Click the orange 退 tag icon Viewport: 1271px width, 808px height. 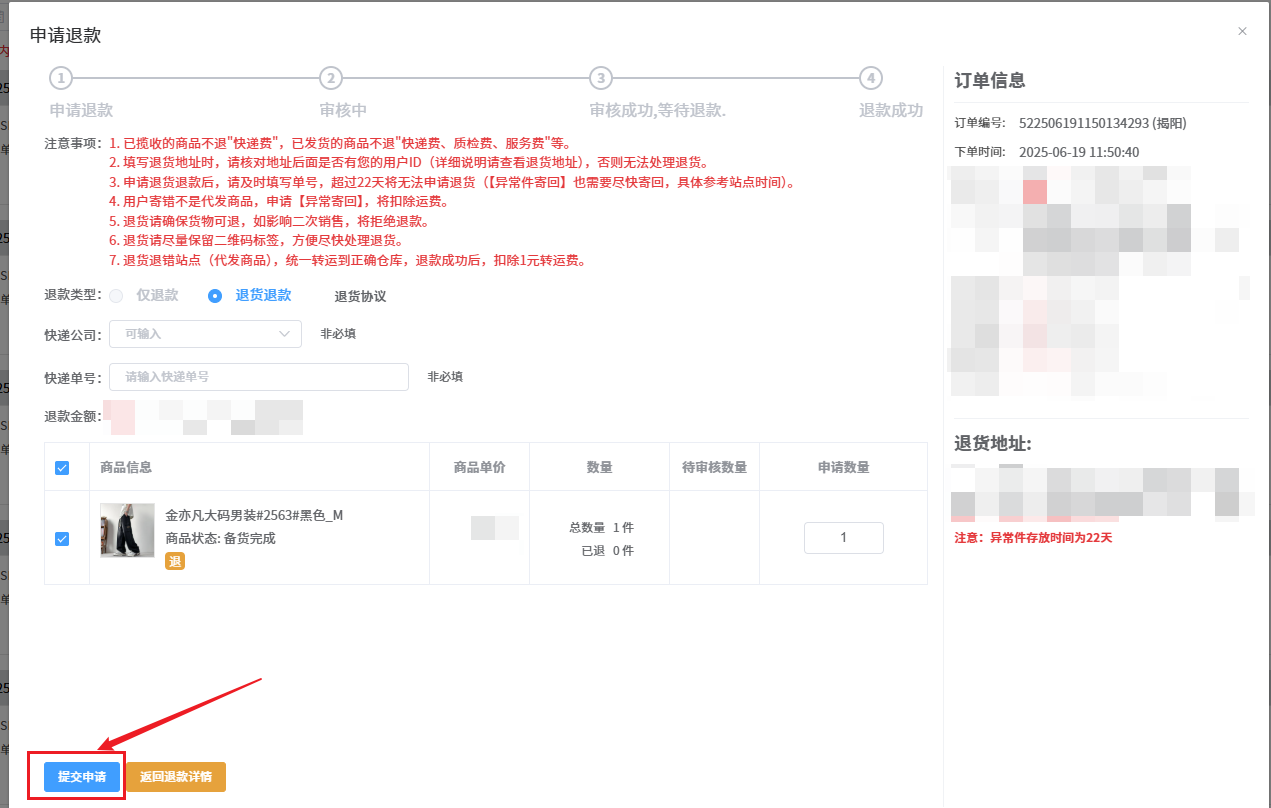(175, 561)
